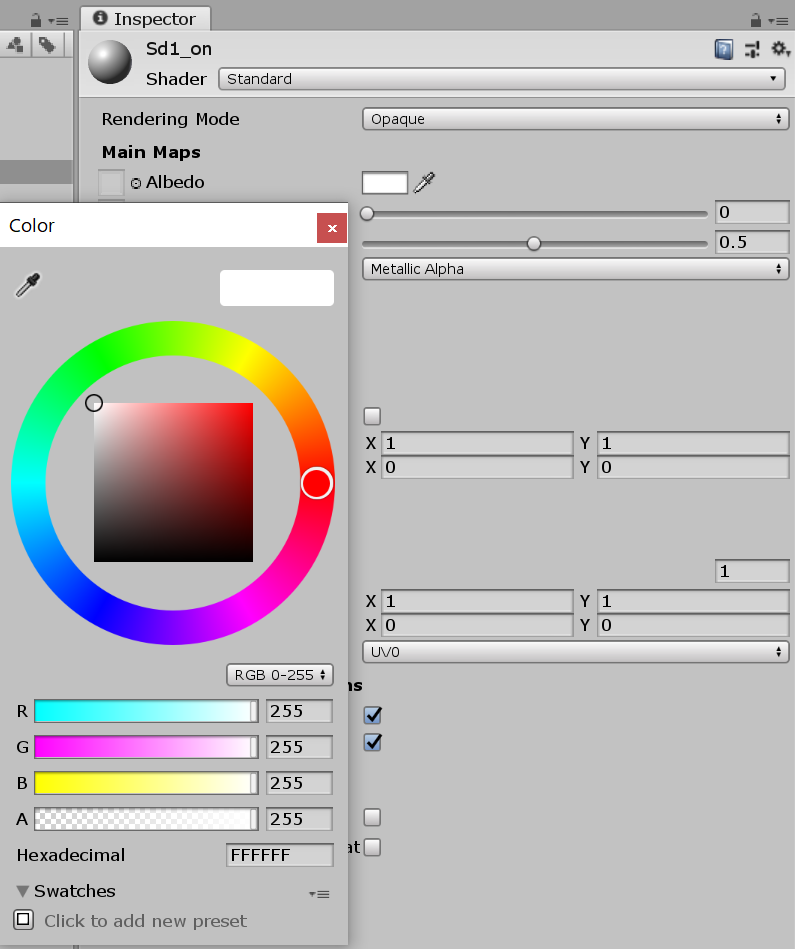Click the secondary maps value field showing 1
Image resolution: width=795 pixels, height=949 pixels.
[752, 571]
